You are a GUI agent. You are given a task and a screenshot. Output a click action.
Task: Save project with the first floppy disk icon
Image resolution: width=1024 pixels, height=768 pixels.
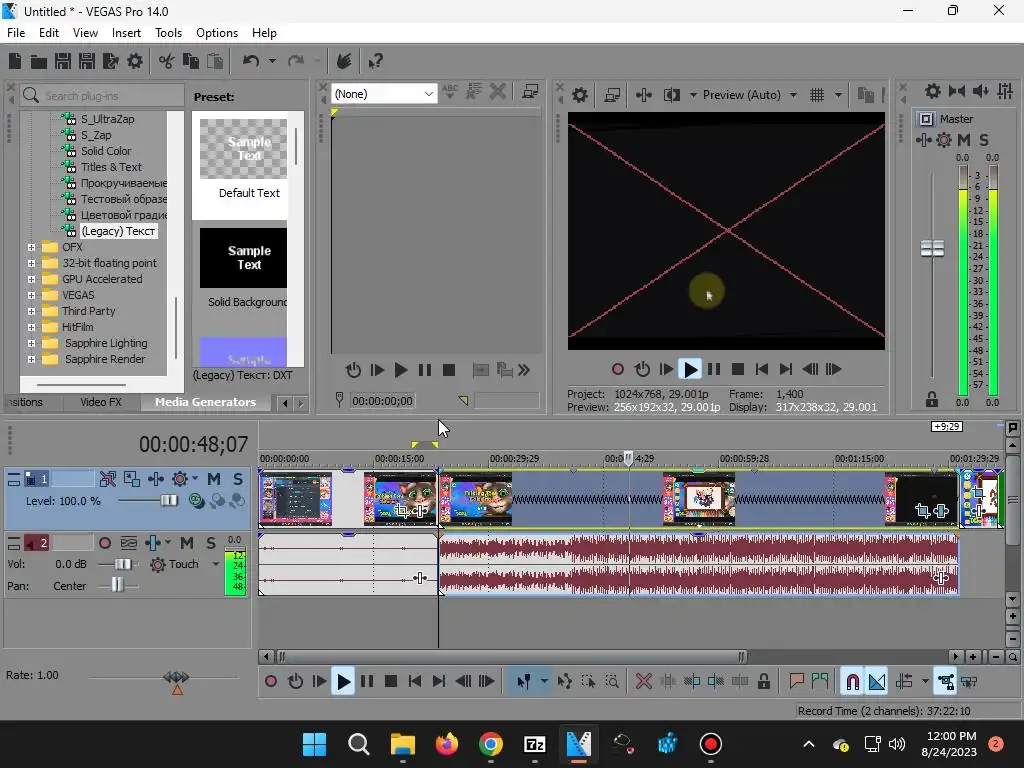pyautogui.click(x=63, y=61)
